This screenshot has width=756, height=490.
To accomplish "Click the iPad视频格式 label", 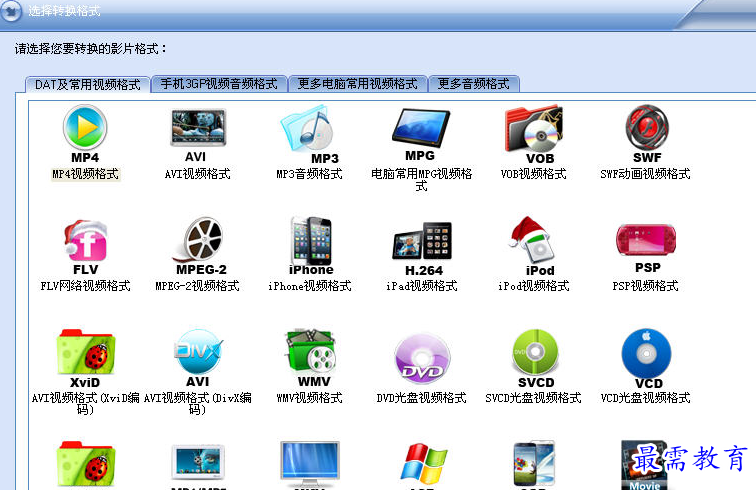I will (421, 286).
